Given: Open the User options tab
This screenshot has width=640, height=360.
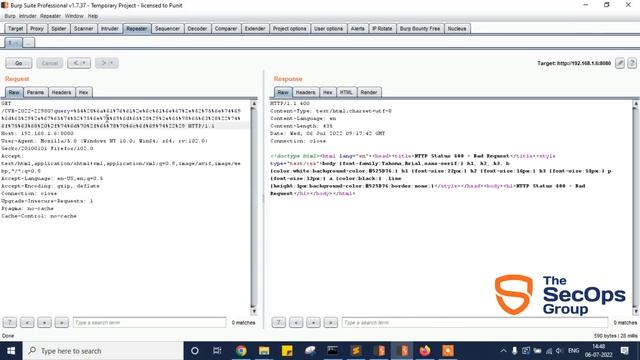Looking at the screenshot, I should point(328,29).
